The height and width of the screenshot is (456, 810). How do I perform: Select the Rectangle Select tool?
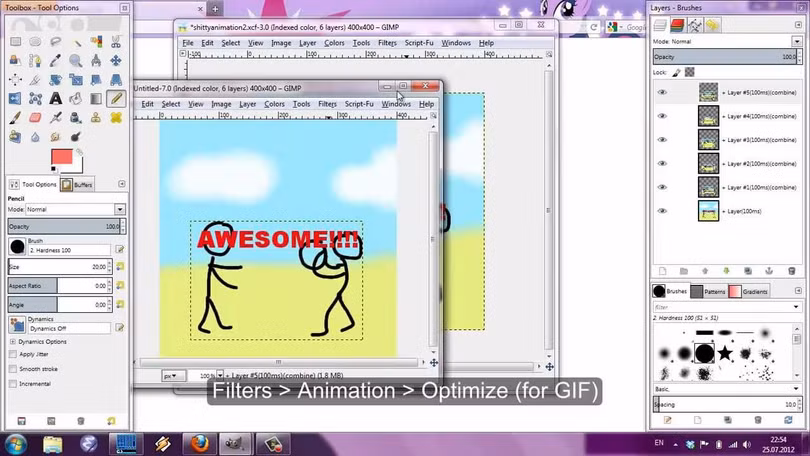(x=15, y=41)
